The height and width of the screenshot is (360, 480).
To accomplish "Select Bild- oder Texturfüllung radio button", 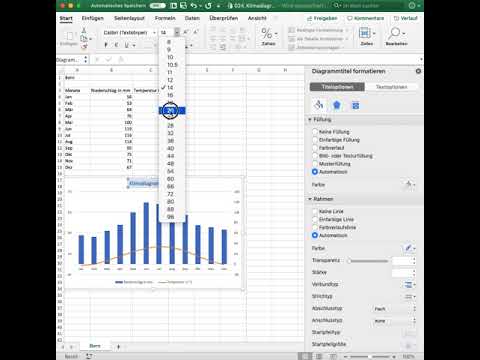I will pos(315,156).
